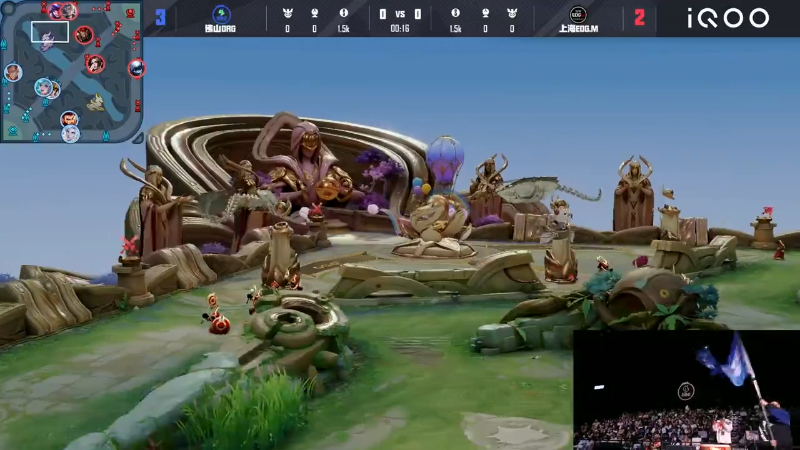Screen dimensions: 800x450
Task: Select the red-haired blue hero on left lane
Action: click(13, 72)
